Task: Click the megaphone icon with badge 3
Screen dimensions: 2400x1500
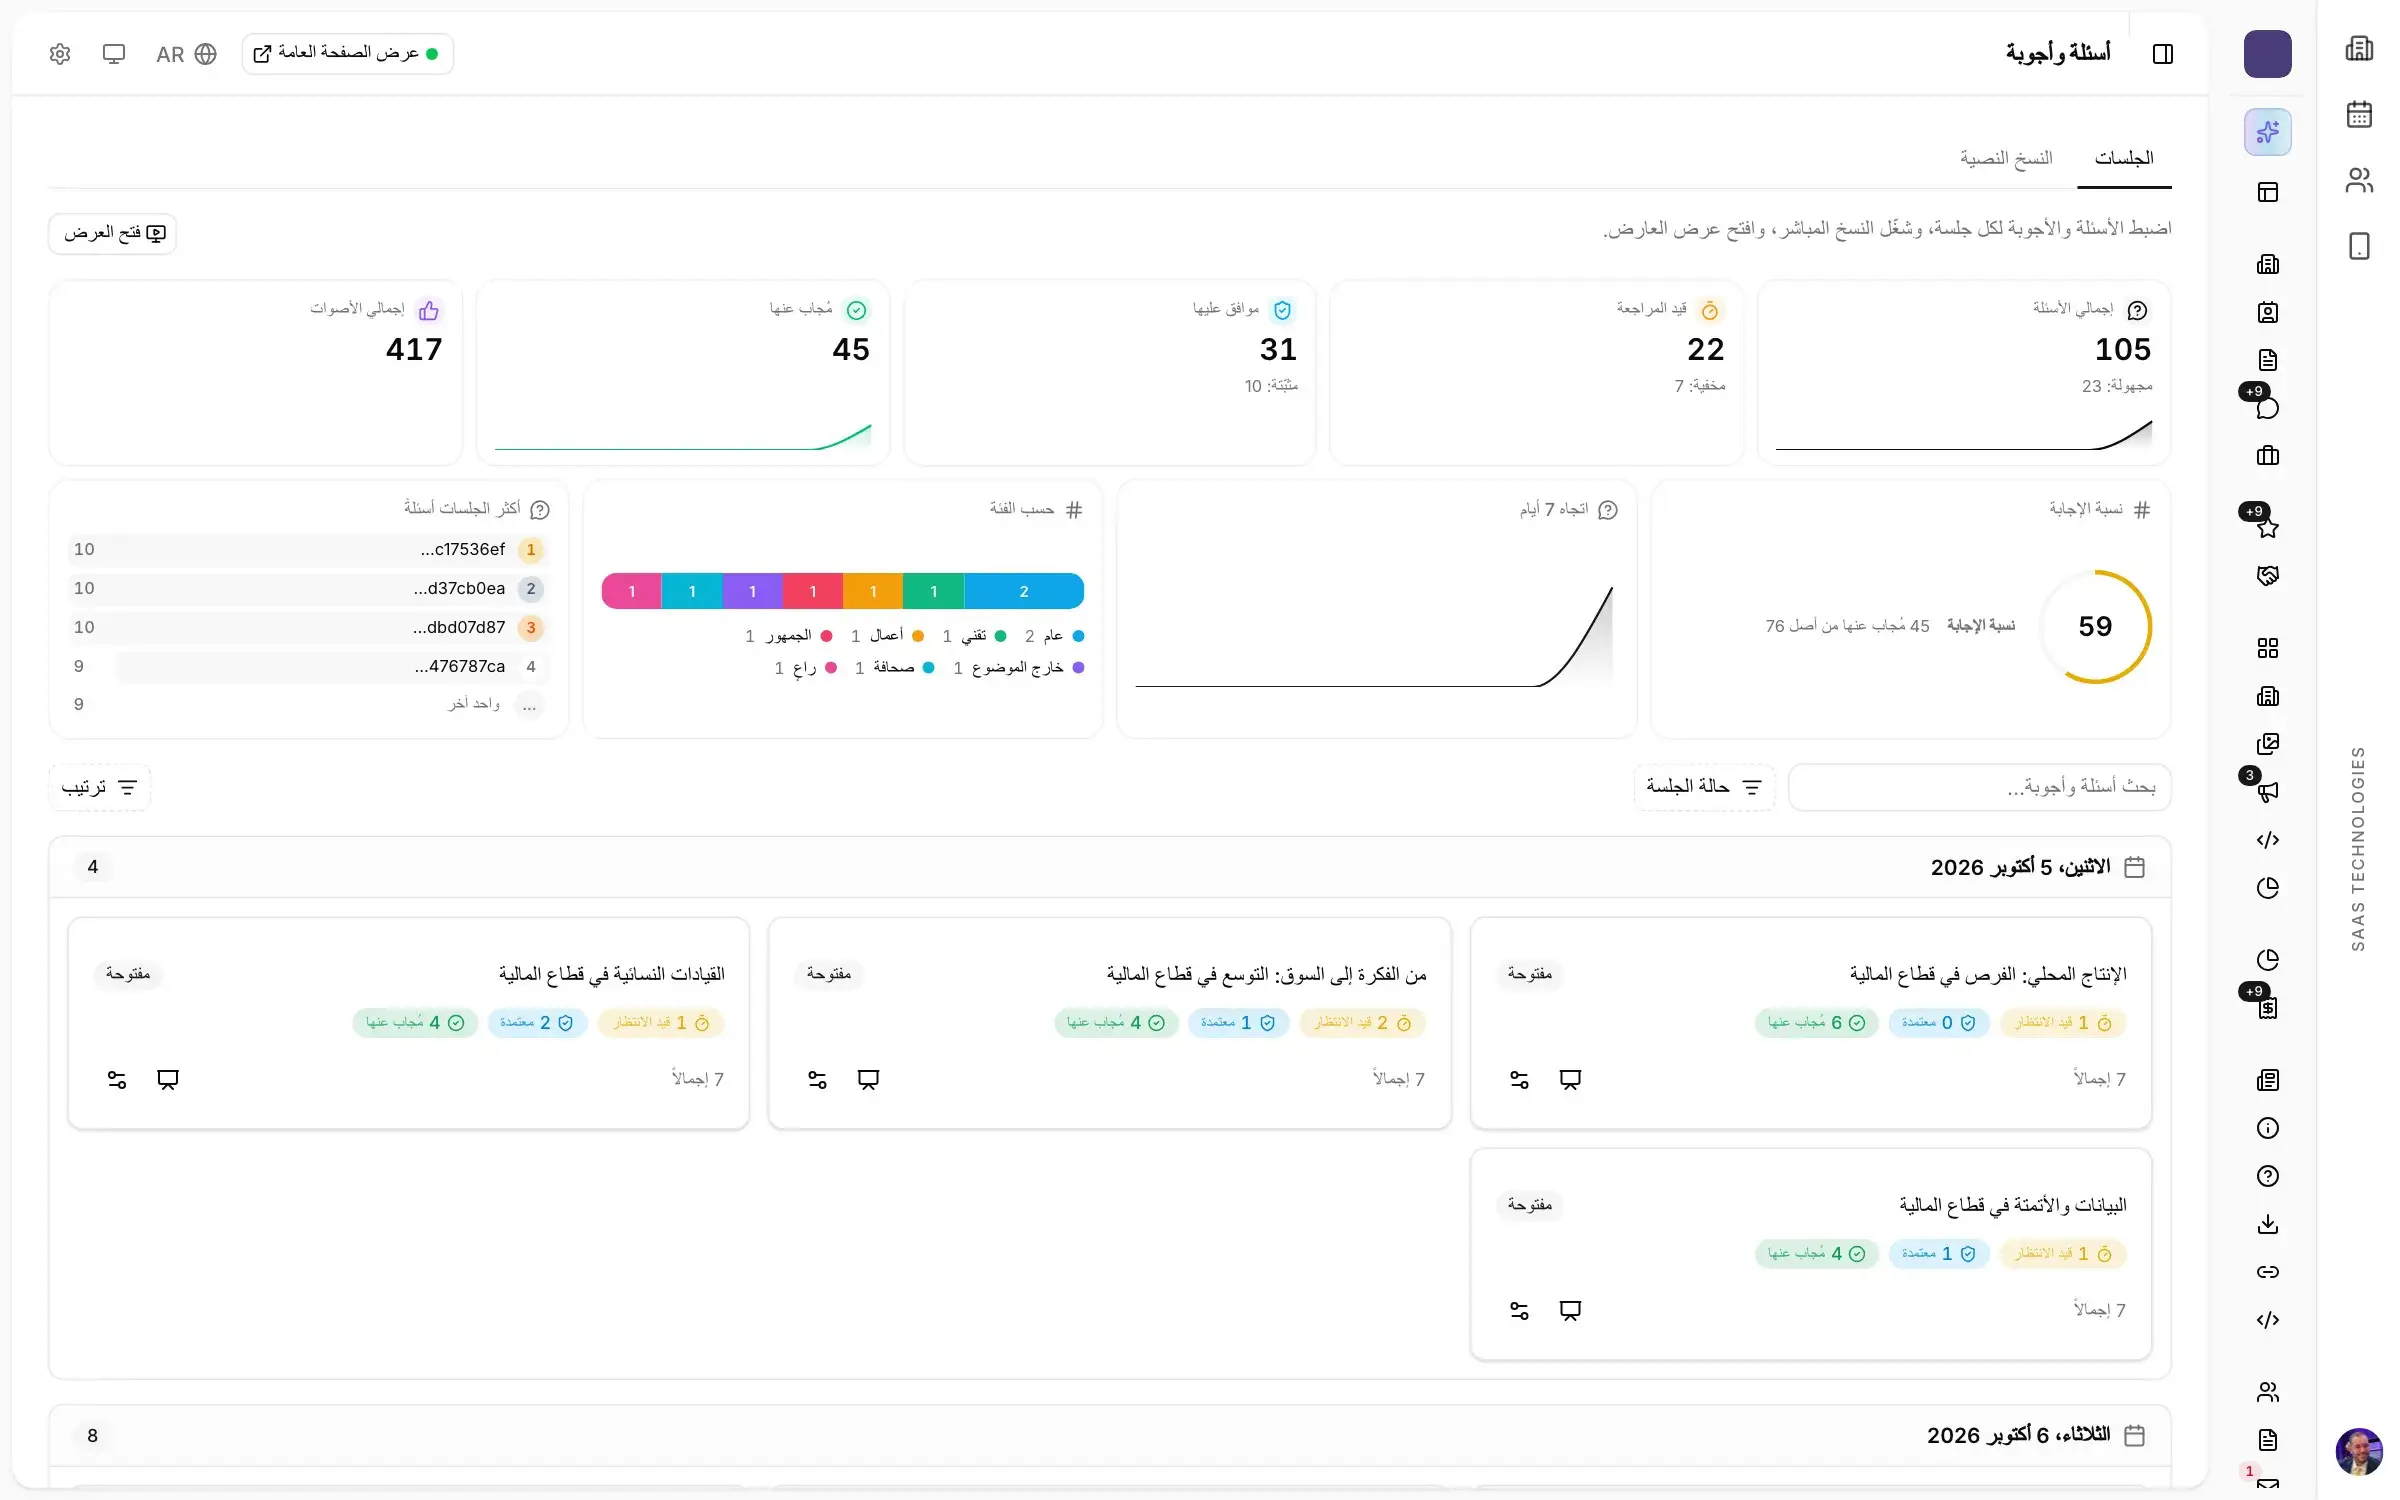Action: [2267, 791]
